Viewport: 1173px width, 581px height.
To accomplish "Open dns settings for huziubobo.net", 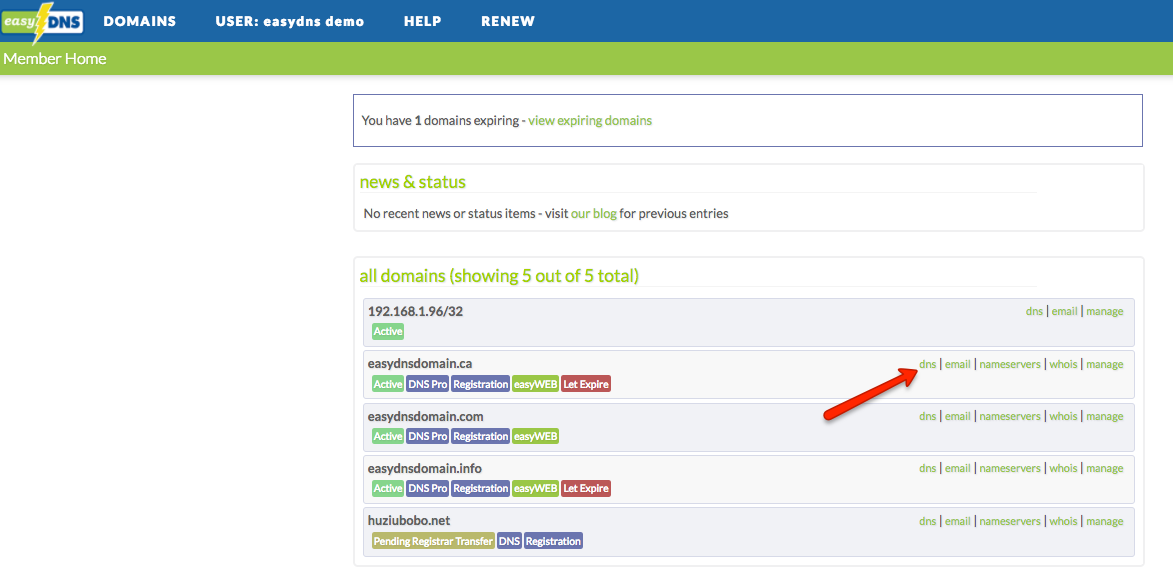I will [x=928, y=521].
